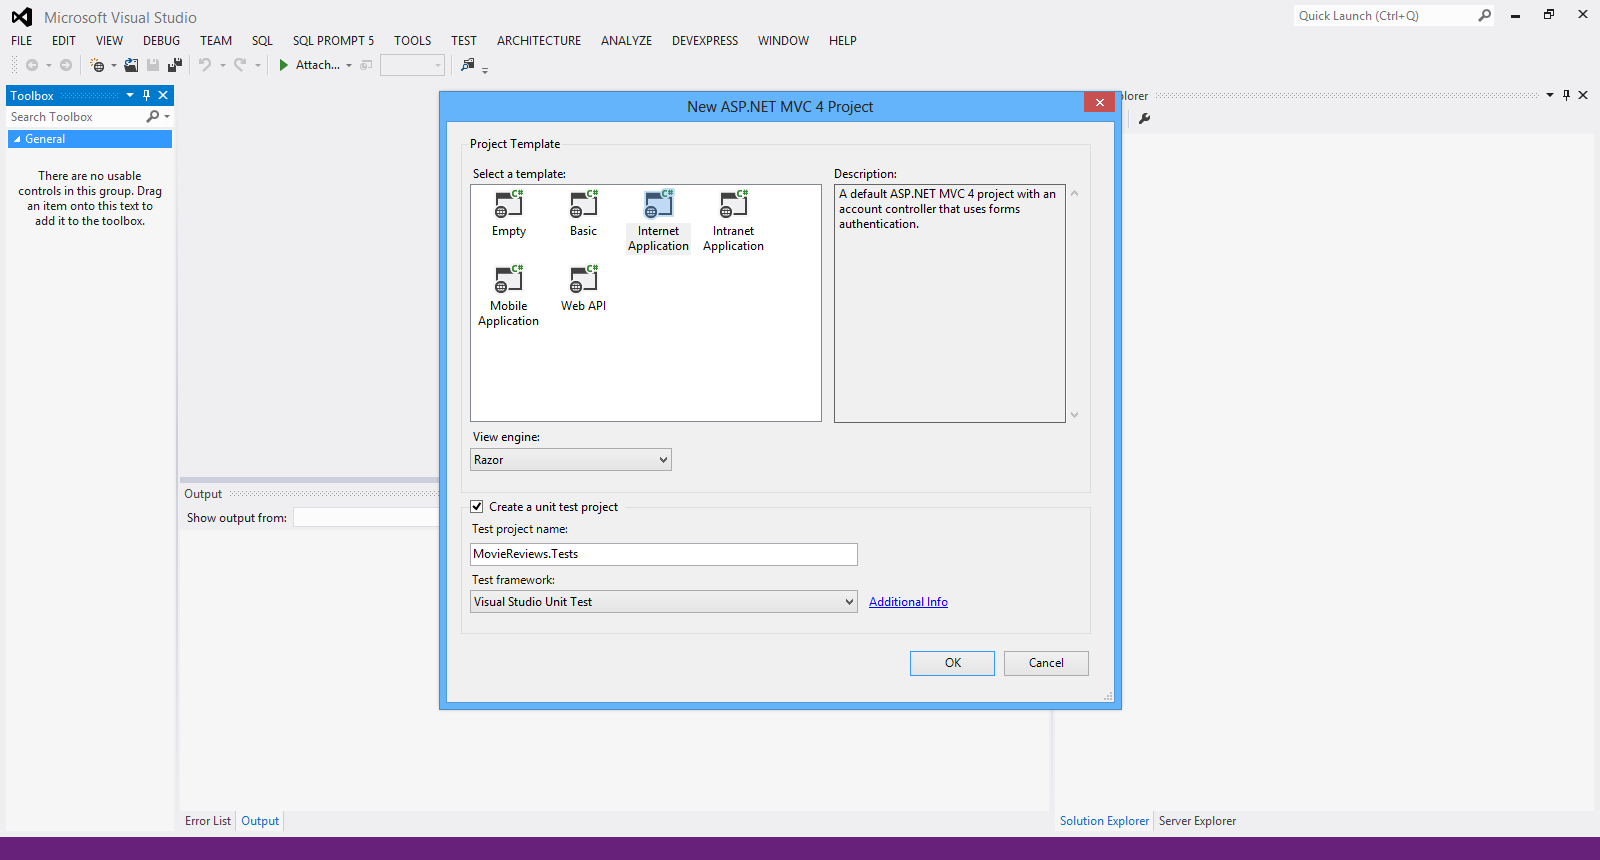Open the empty solution configurations combo box
The height and width of the screenshot is (860, 1600).
(412, 65)
